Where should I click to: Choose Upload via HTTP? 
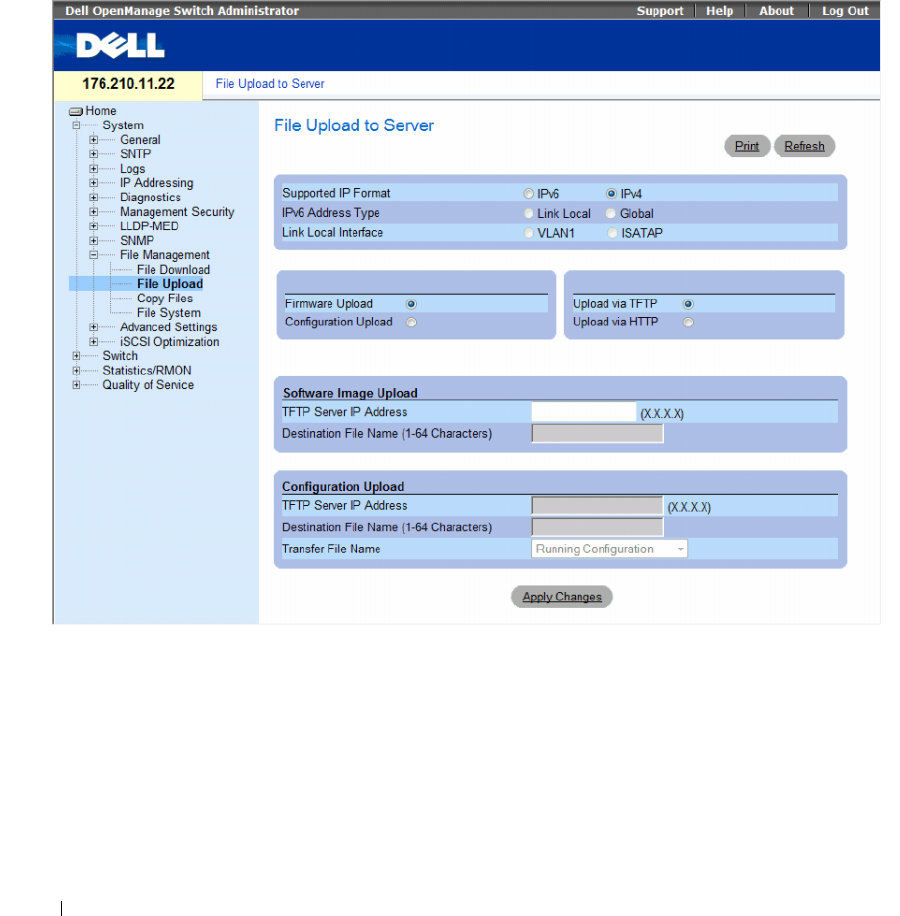pos(689,322)
